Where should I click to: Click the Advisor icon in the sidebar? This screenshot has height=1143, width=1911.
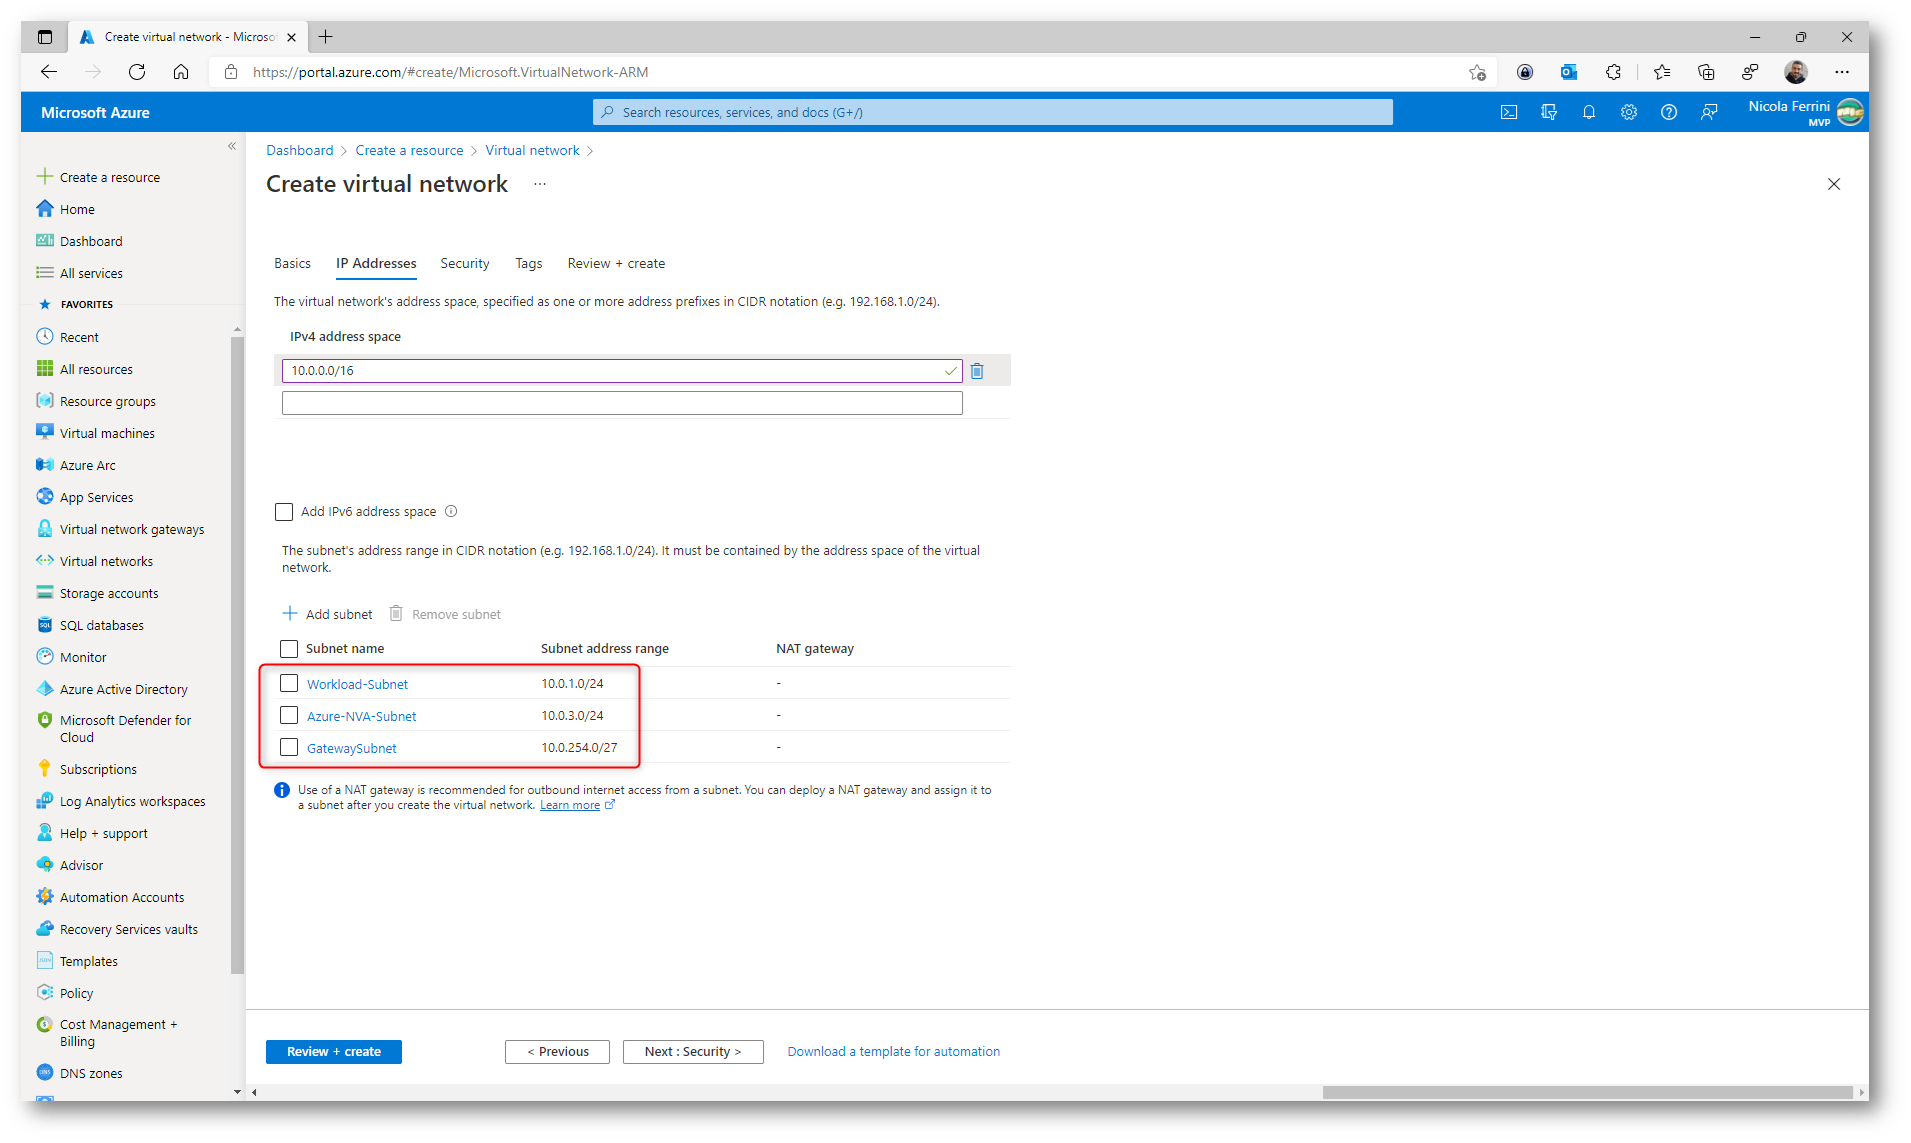pyautogui.click(x=45, y=865)
